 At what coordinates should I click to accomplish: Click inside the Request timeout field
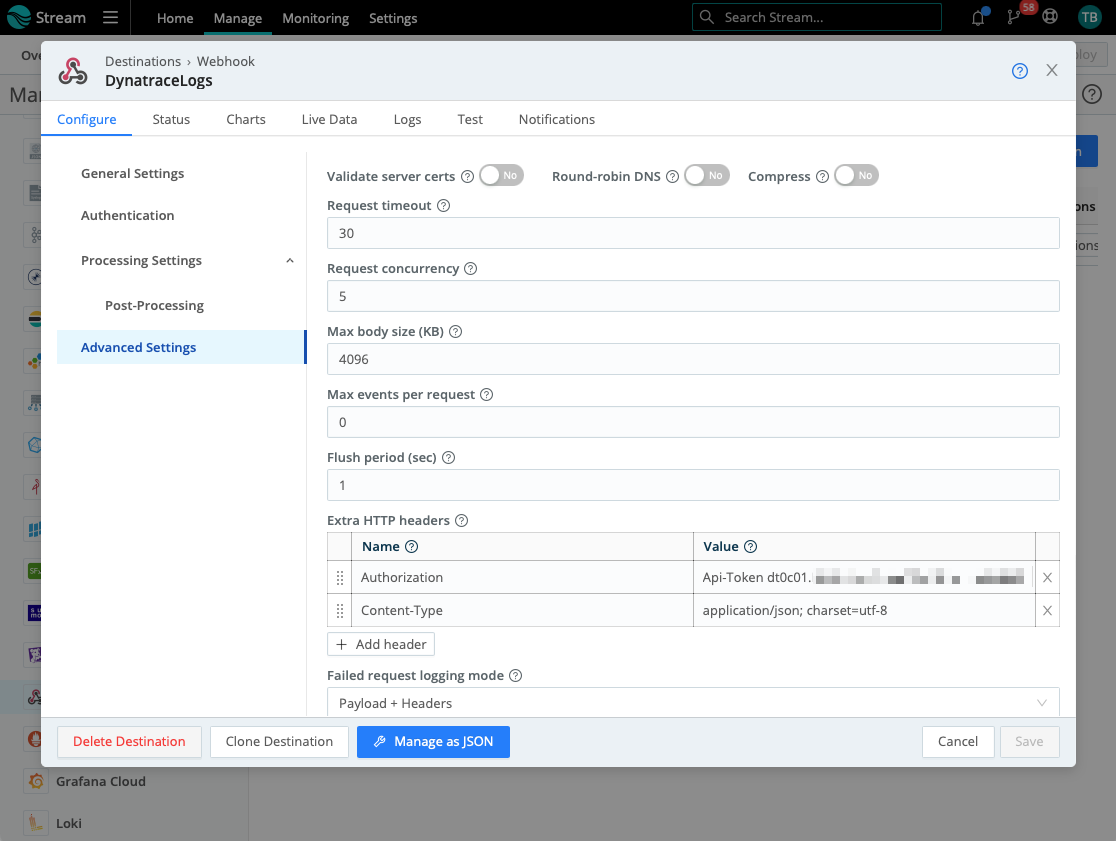(x=693, y=233)
